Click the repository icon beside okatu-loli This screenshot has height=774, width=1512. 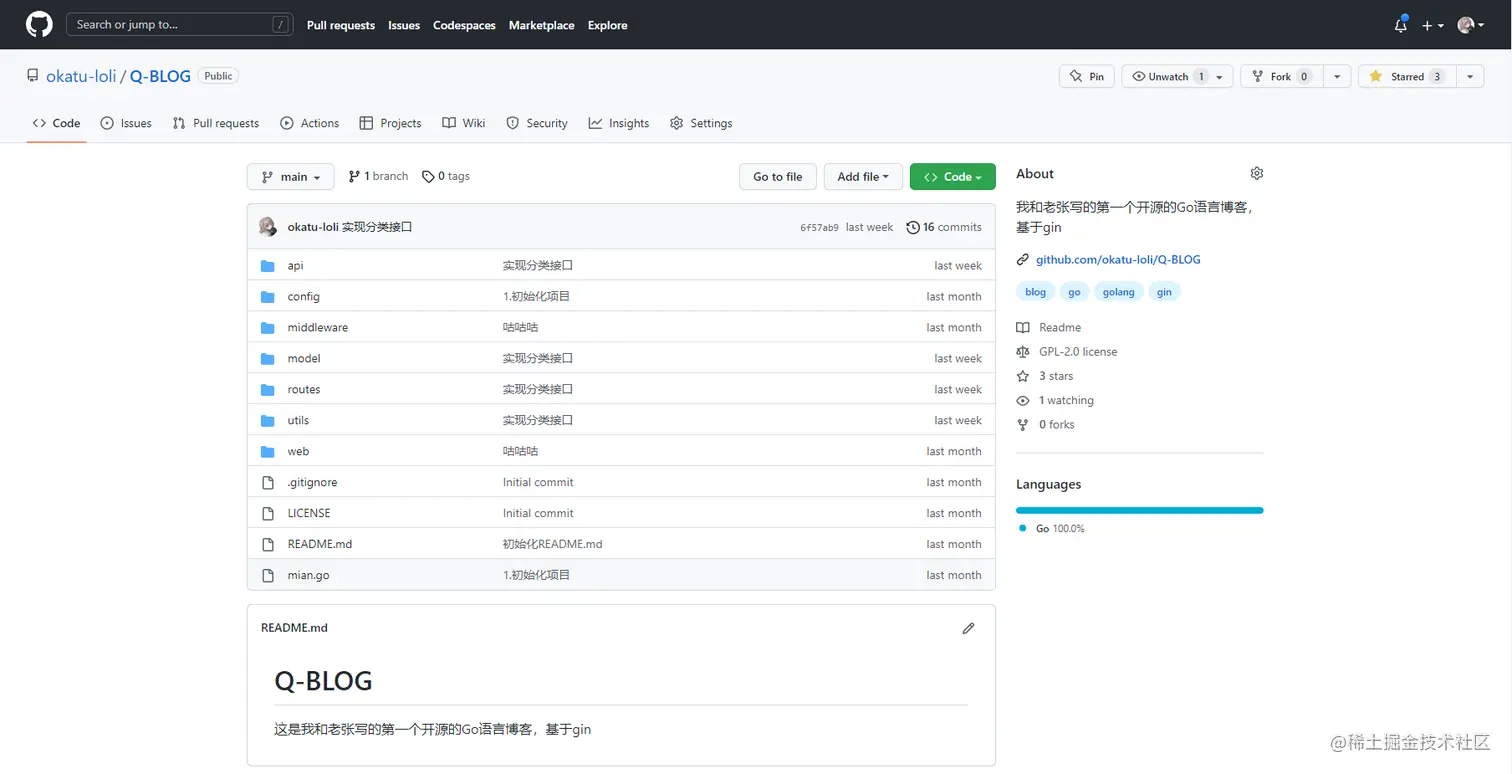click(33, 76)
